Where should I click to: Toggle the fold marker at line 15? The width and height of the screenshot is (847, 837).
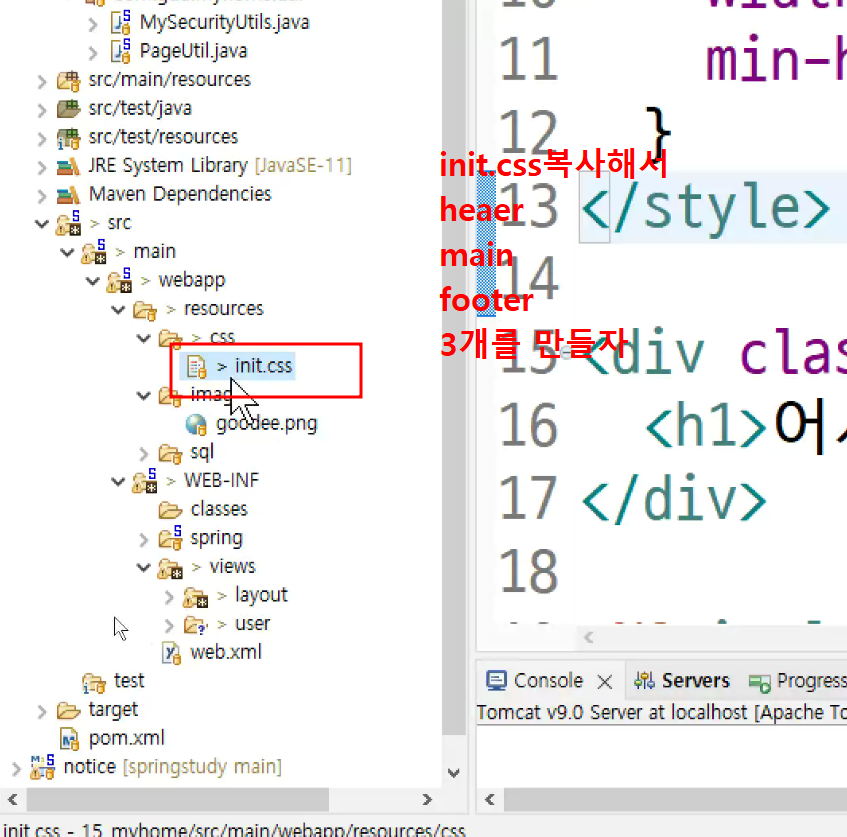(x=566, y=353)
